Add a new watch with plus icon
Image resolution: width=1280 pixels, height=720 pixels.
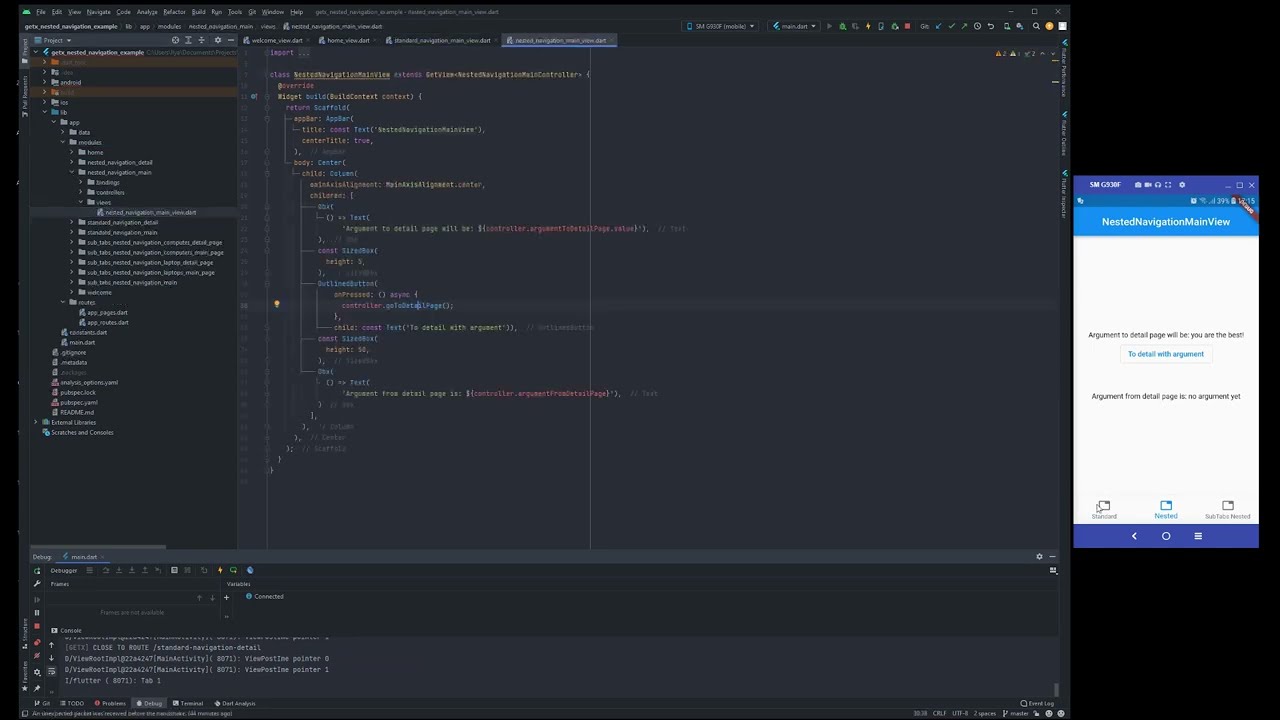click(x=226, y=597)
